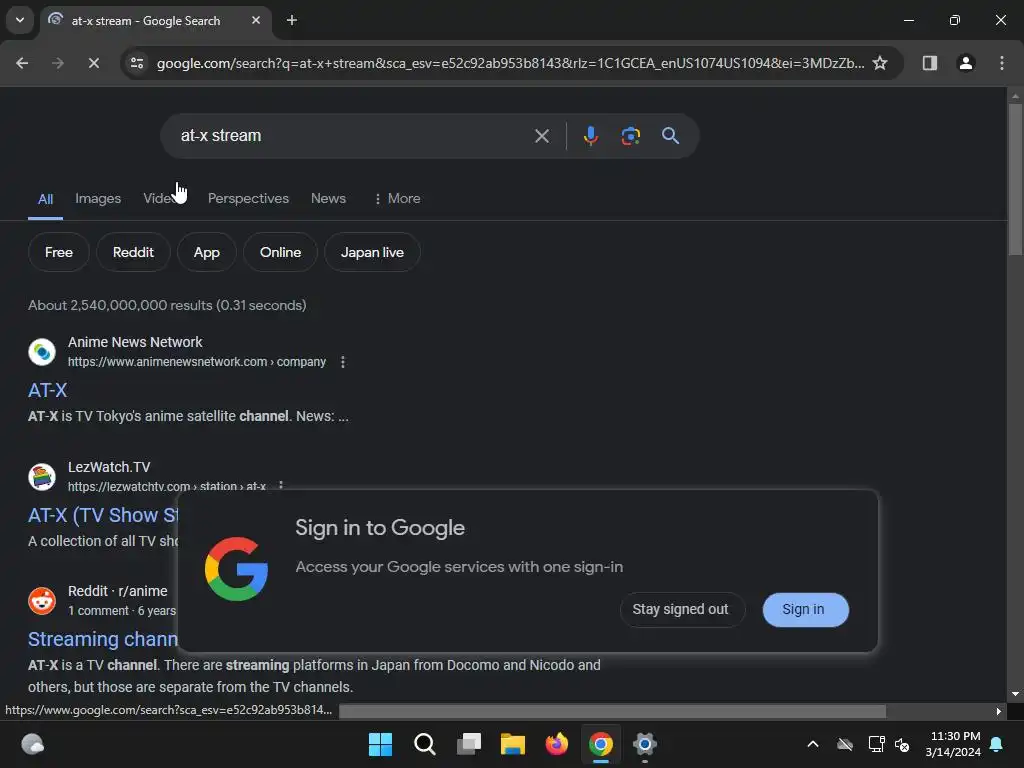Close the at-x stream tab
Screen dimensions: 1024x768
coord(256,20)
